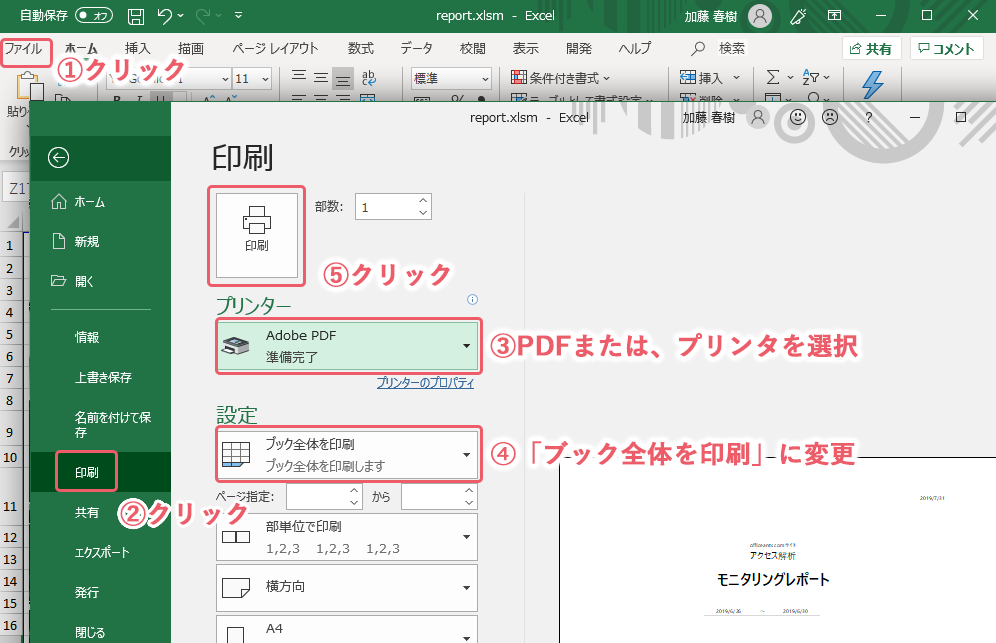
Task: Increase copies with the up stepper arrow
Action: pos(423,200)
